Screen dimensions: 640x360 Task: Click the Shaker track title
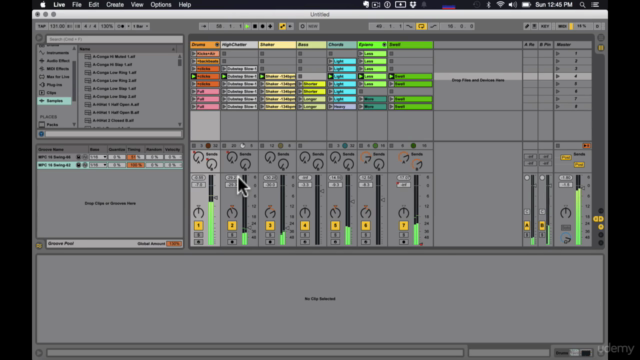[x=267, y=44]
